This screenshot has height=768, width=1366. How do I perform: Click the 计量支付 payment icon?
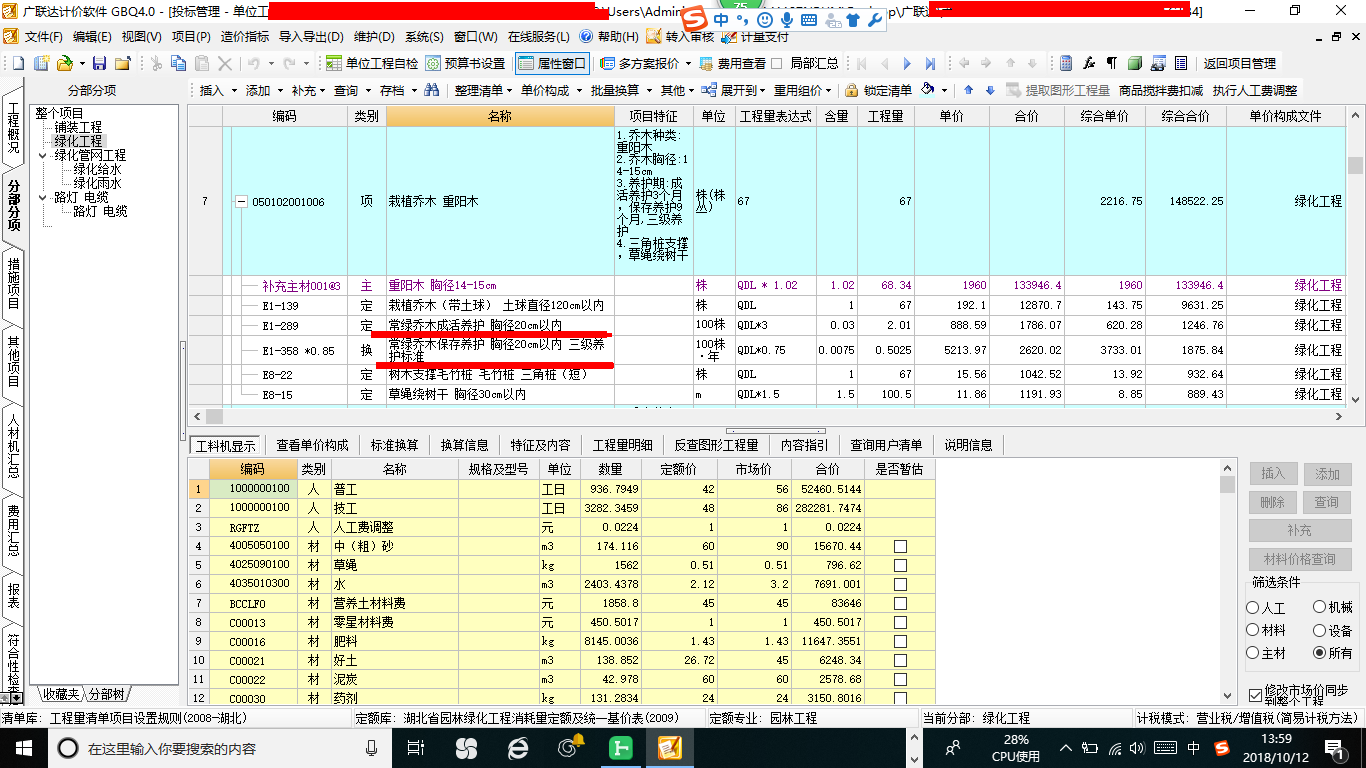730,37
